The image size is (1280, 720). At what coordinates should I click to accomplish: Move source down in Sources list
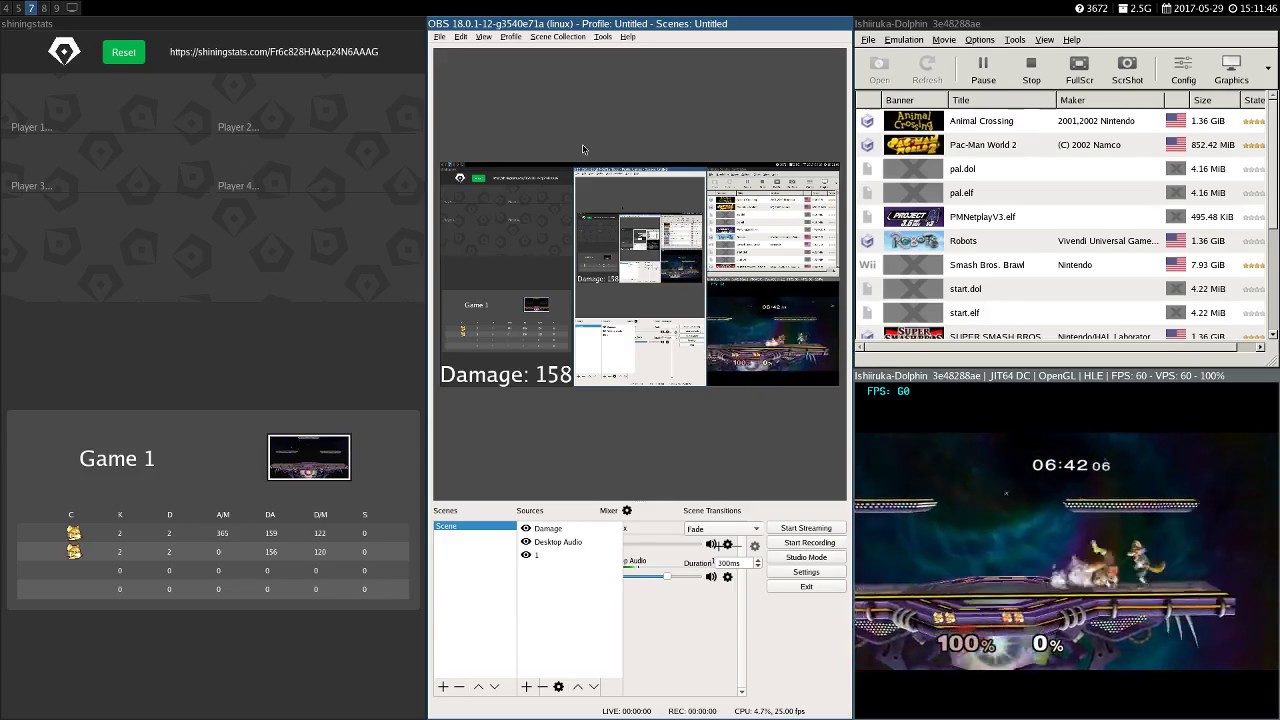[593, 687]
